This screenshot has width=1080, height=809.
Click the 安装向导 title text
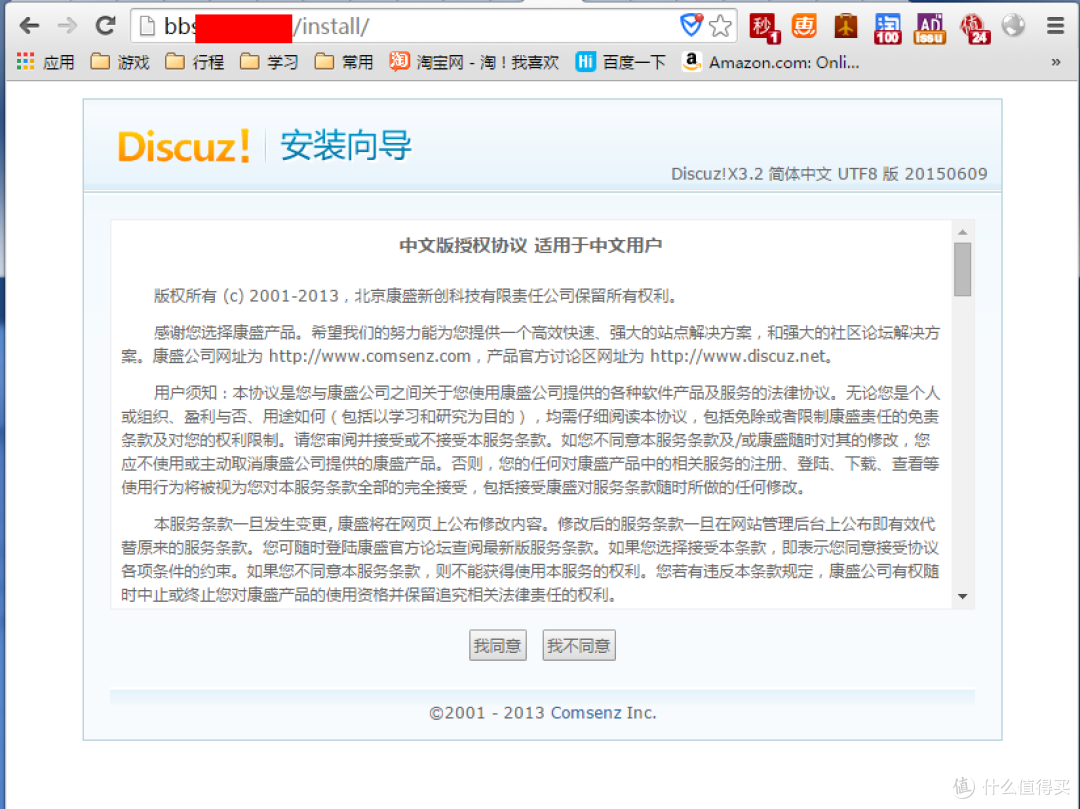click(346, 145)
